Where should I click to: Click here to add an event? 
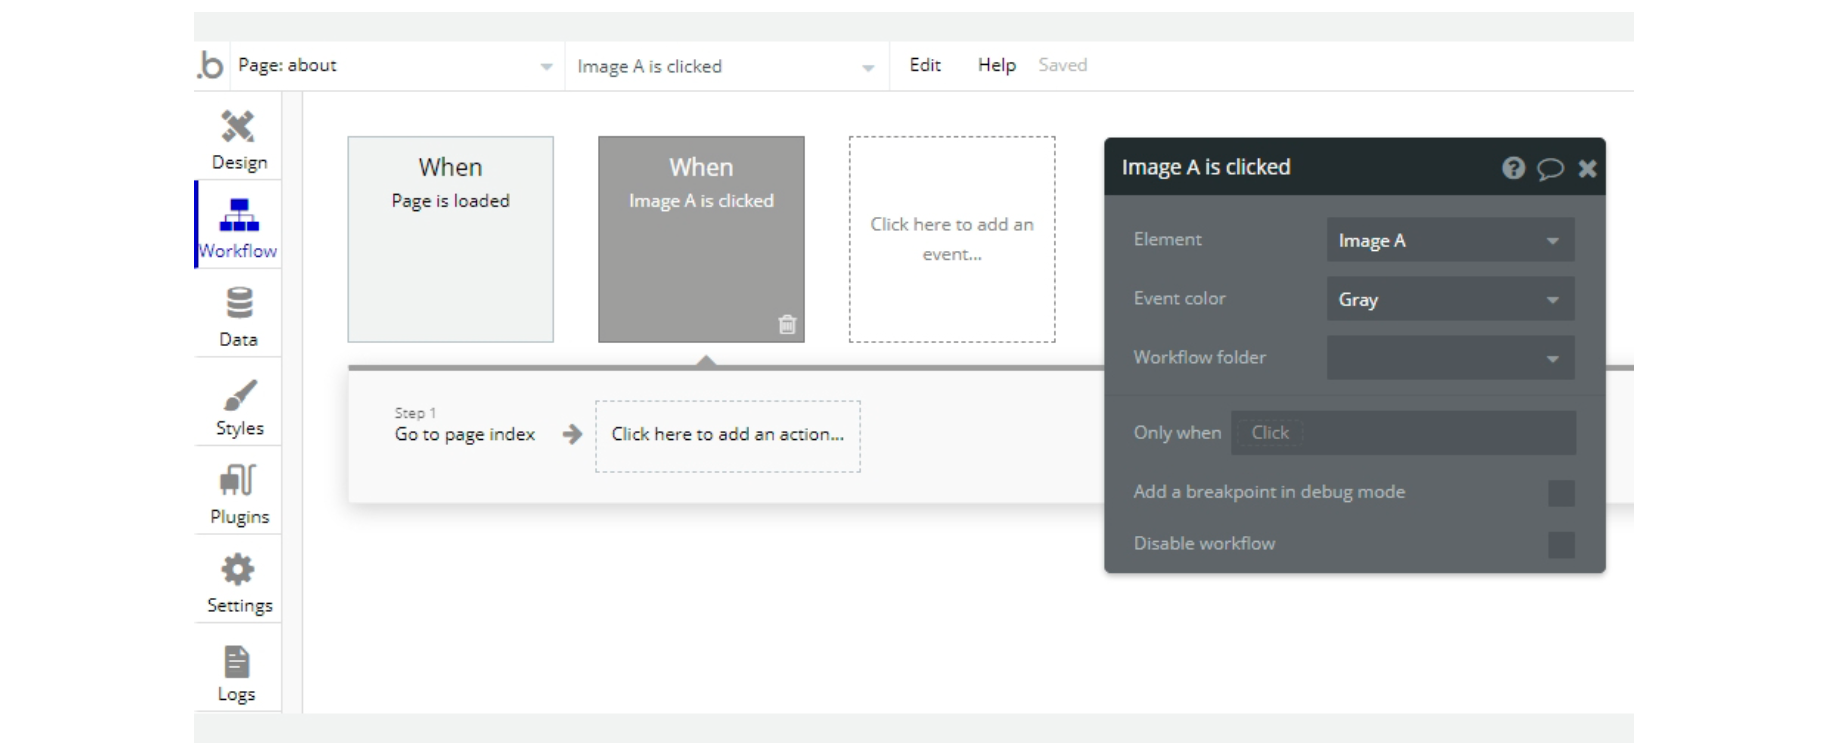point(951,239)
